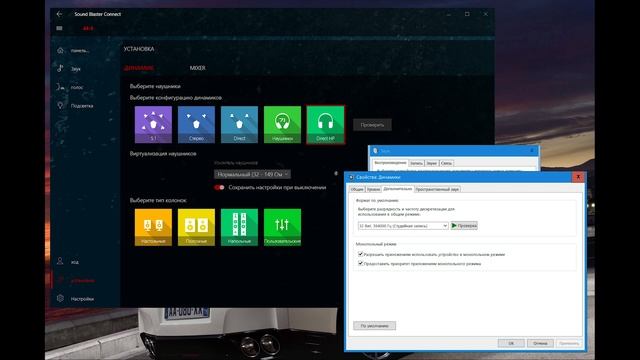640x360 pixels.
Task: Click the red AE-9 device label
Action: point(88,28)
